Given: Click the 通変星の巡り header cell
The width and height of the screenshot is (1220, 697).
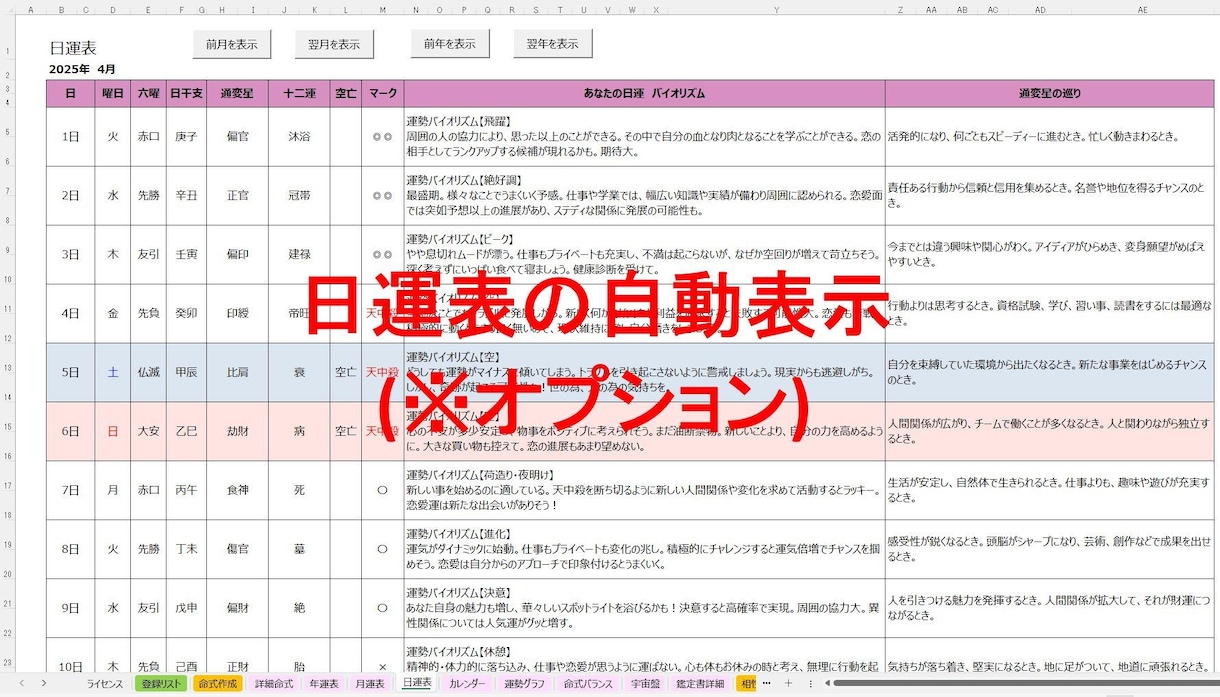Looking at the screenshot, I should pos(1049,94).
